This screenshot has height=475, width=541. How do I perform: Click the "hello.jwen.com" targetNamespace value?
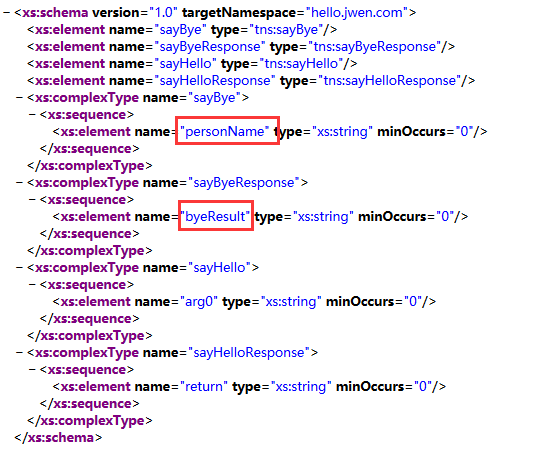pyautogui.click(x=357, y=13)
